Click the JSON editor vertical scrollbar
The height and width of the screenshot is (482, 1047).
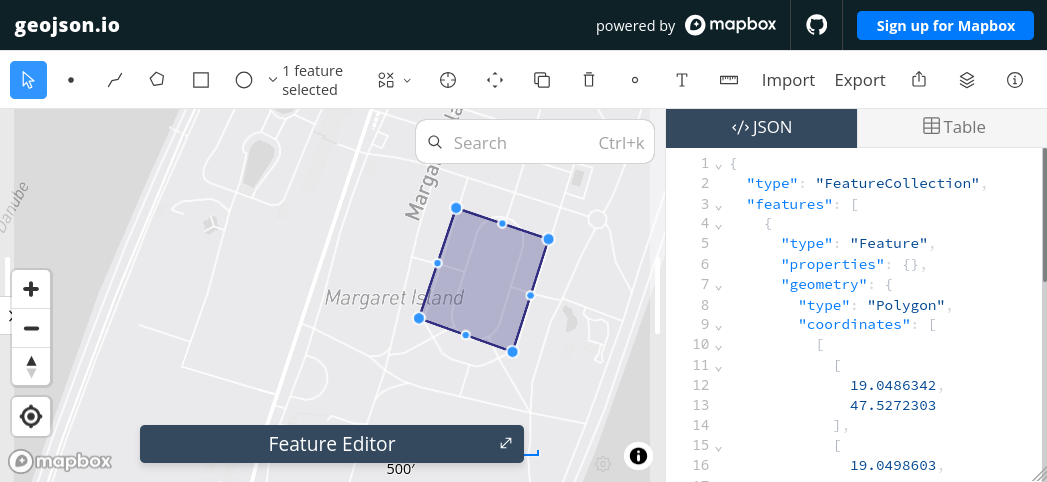pos(1044,214)
